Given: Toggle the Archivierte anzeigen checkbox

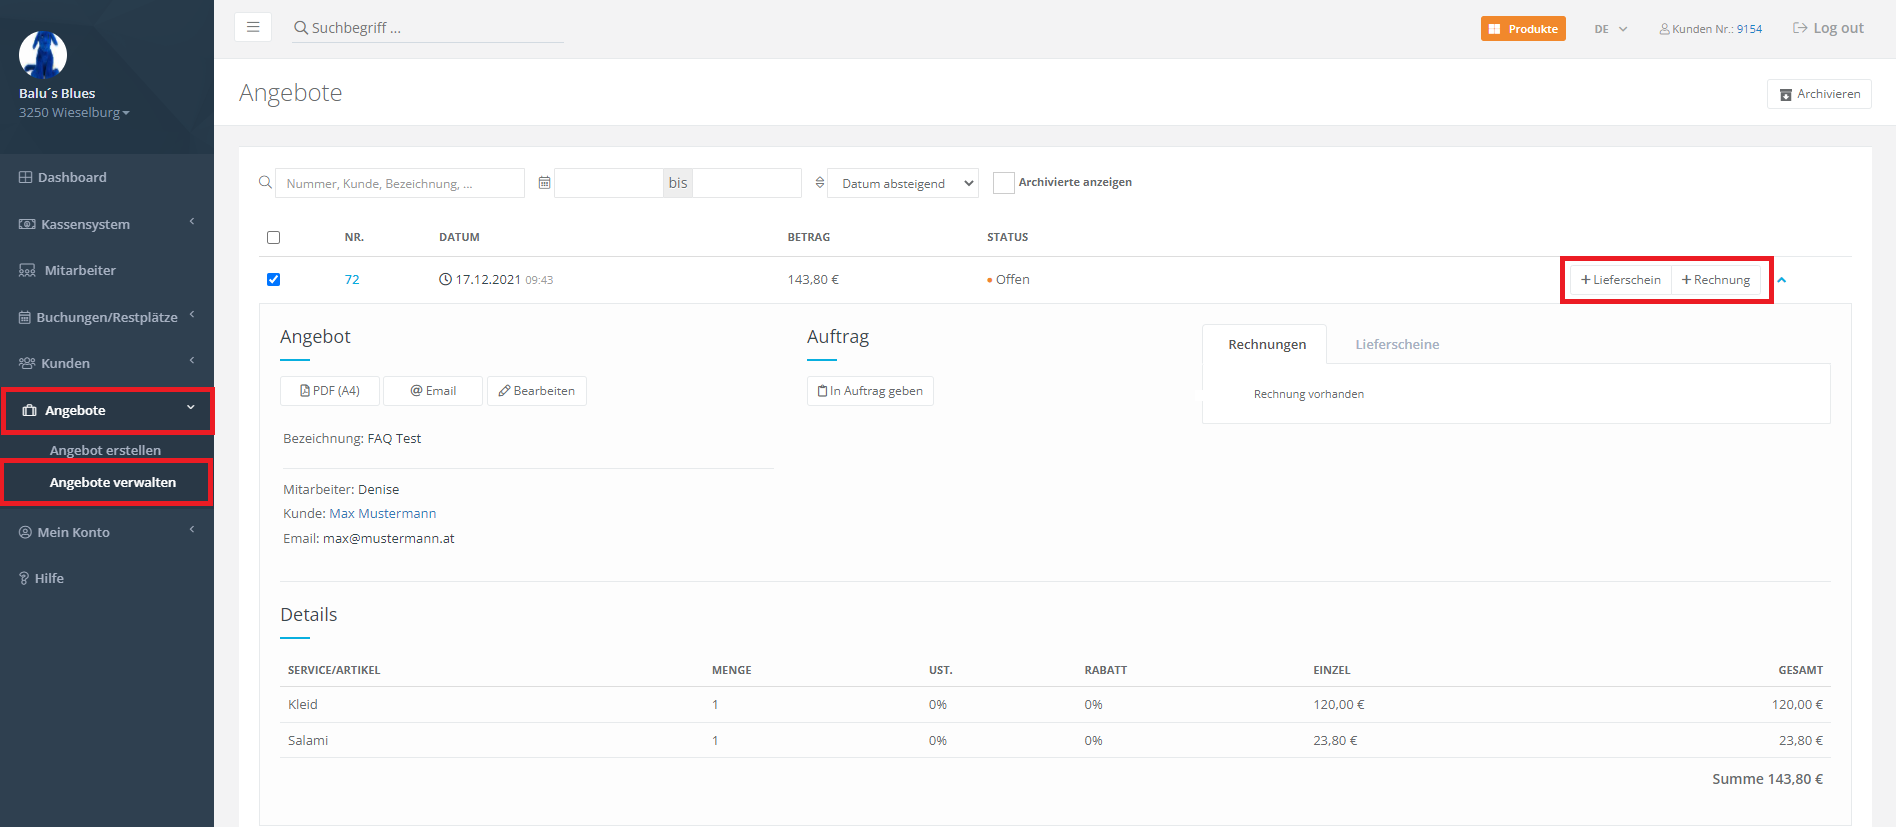Looking at the screenshot, I should [1003, 183].
